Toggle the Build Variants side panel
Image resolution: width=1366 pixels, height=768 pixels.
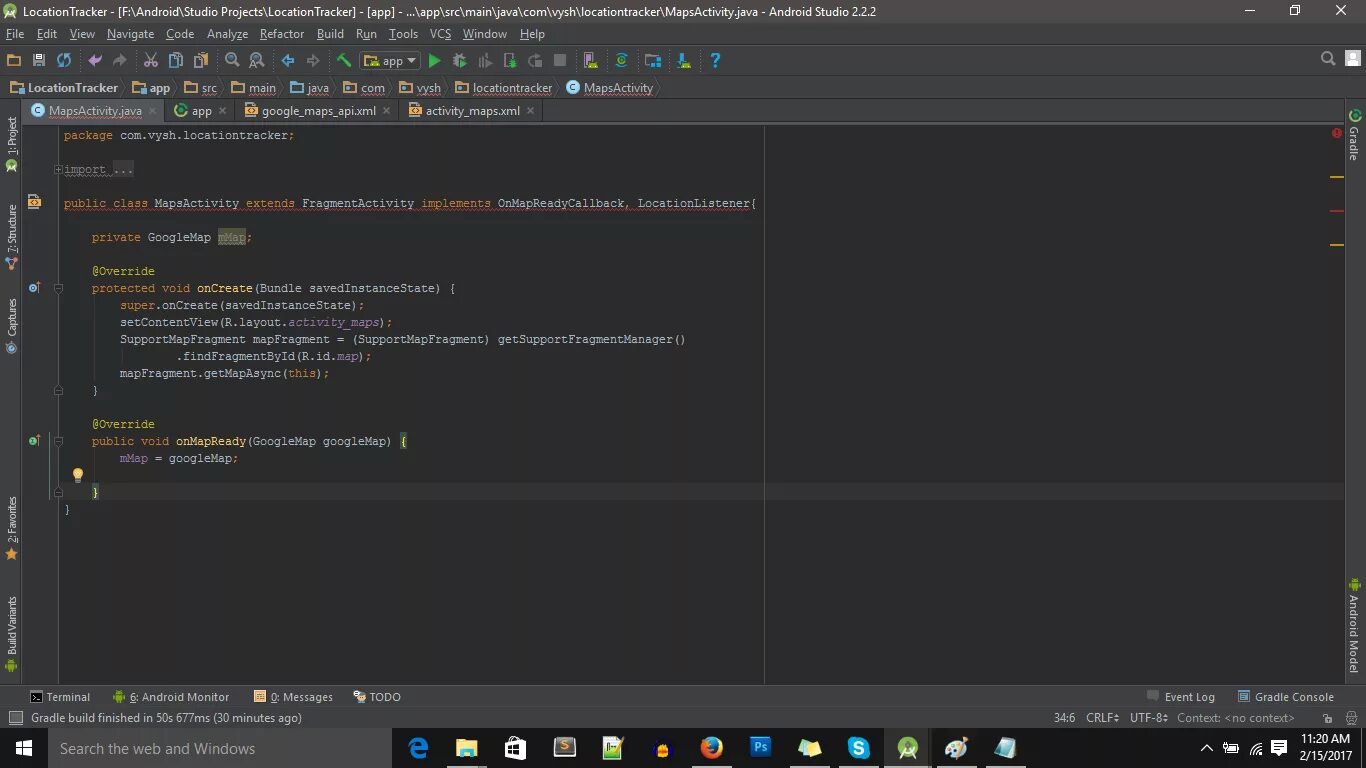pyautogui.click(x=12, y=634)
